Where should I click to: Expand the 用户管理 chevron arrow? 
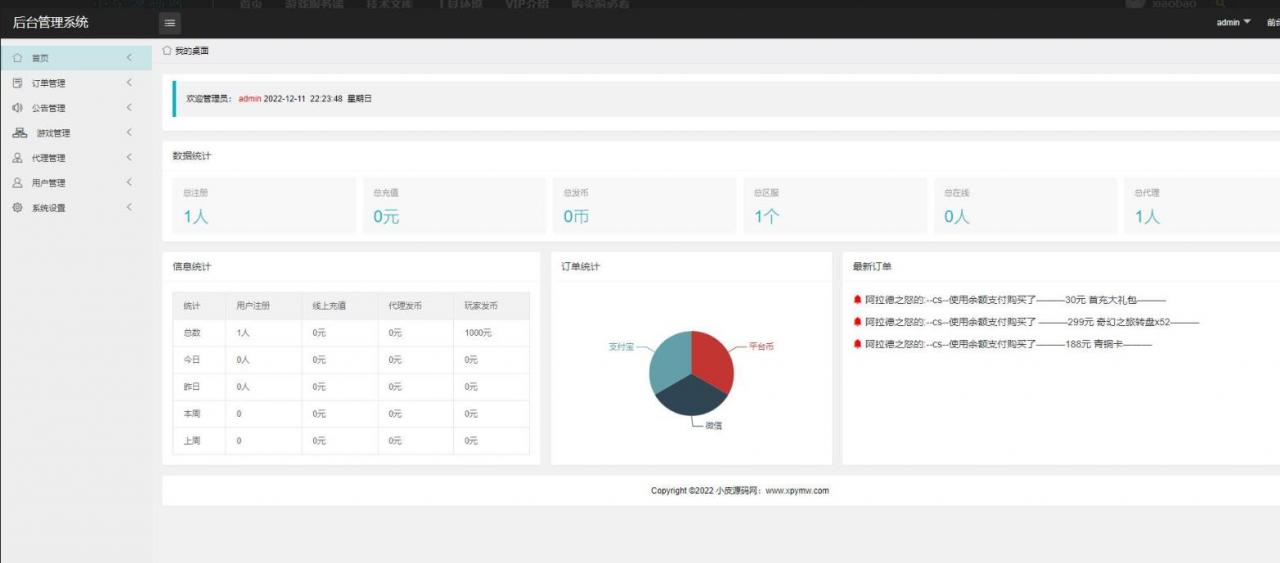[x=129, y=182]
